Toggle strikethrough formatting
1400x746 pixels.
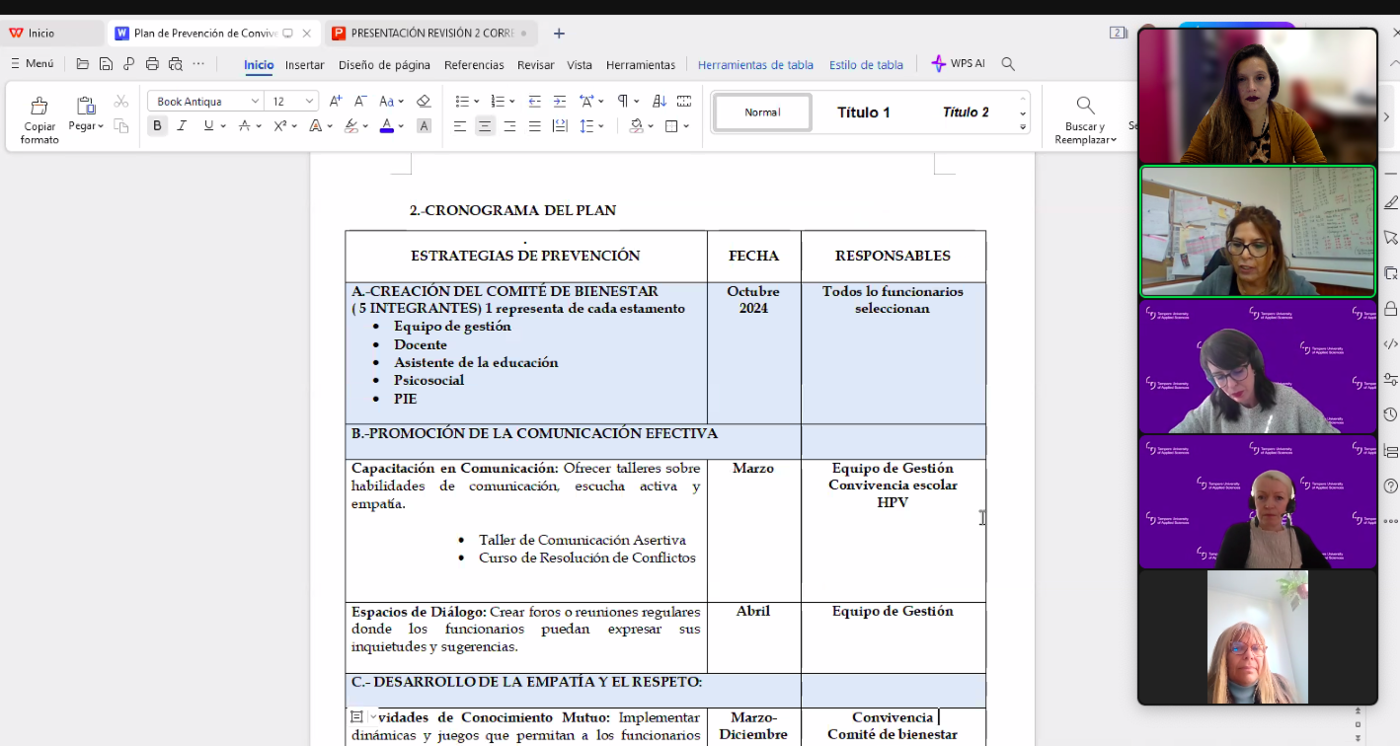tap(244, 126)
